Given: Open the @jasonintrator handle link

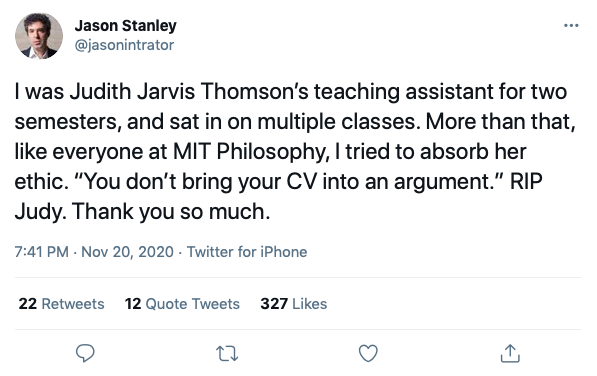Looking at the screenshot, I should [124, 45].
